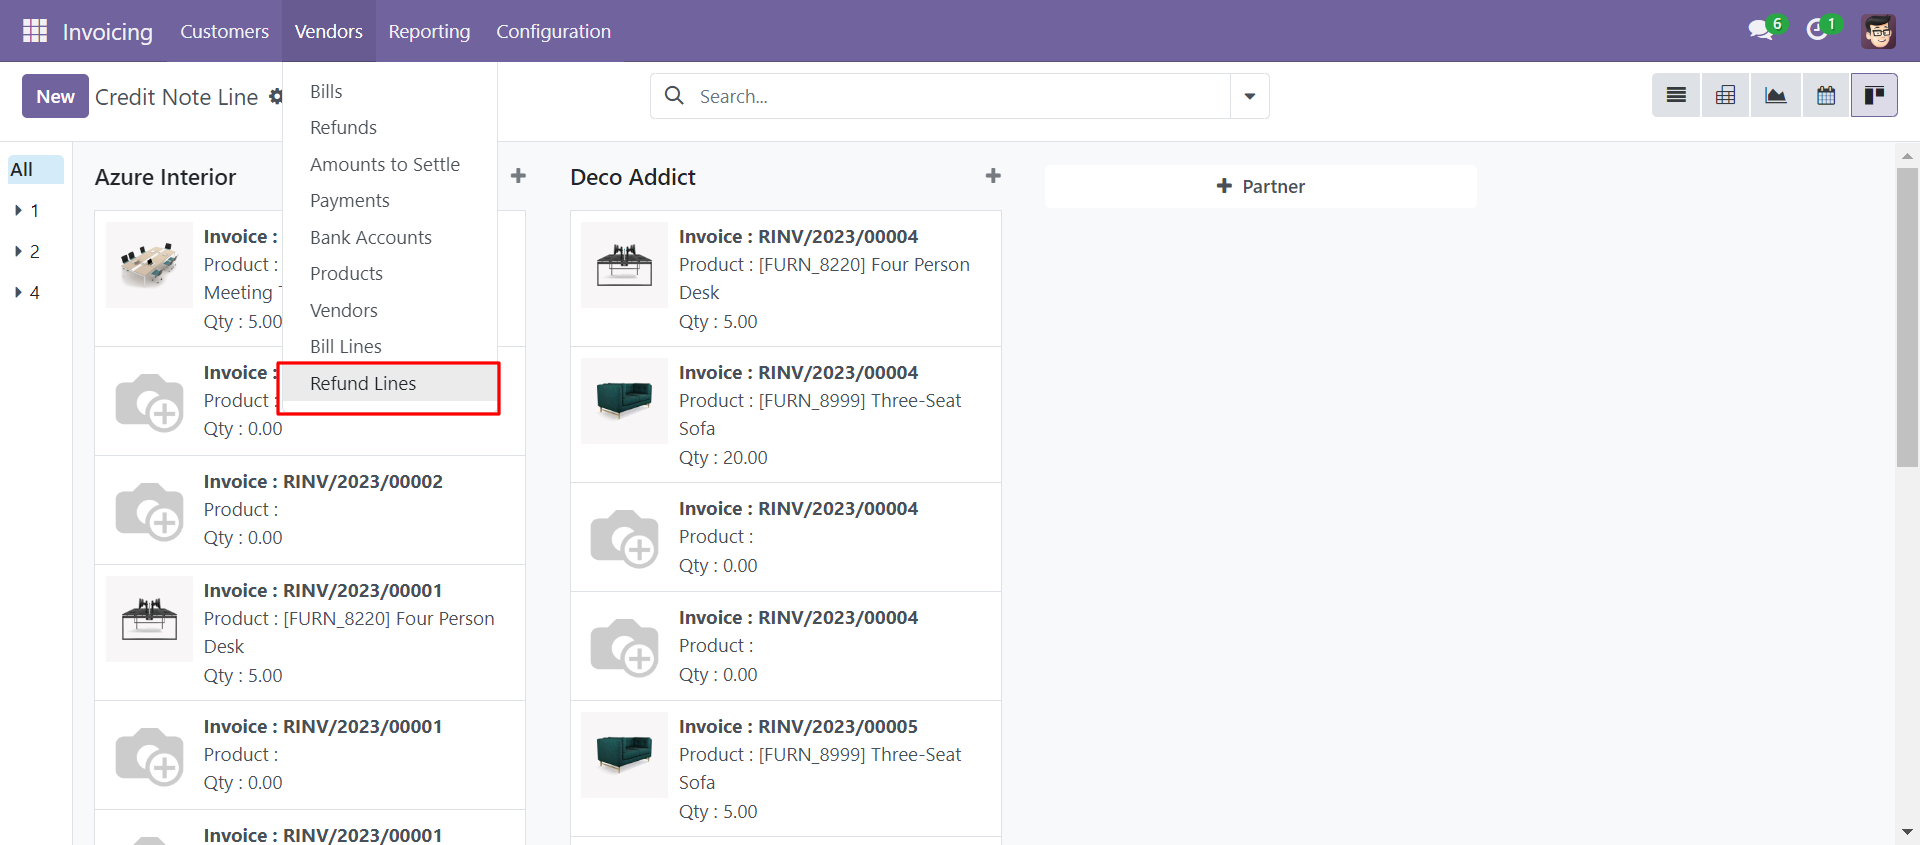1920x845 pixels.
Task: Open the user avatar menu
Action: click(x=1878, y=31)
